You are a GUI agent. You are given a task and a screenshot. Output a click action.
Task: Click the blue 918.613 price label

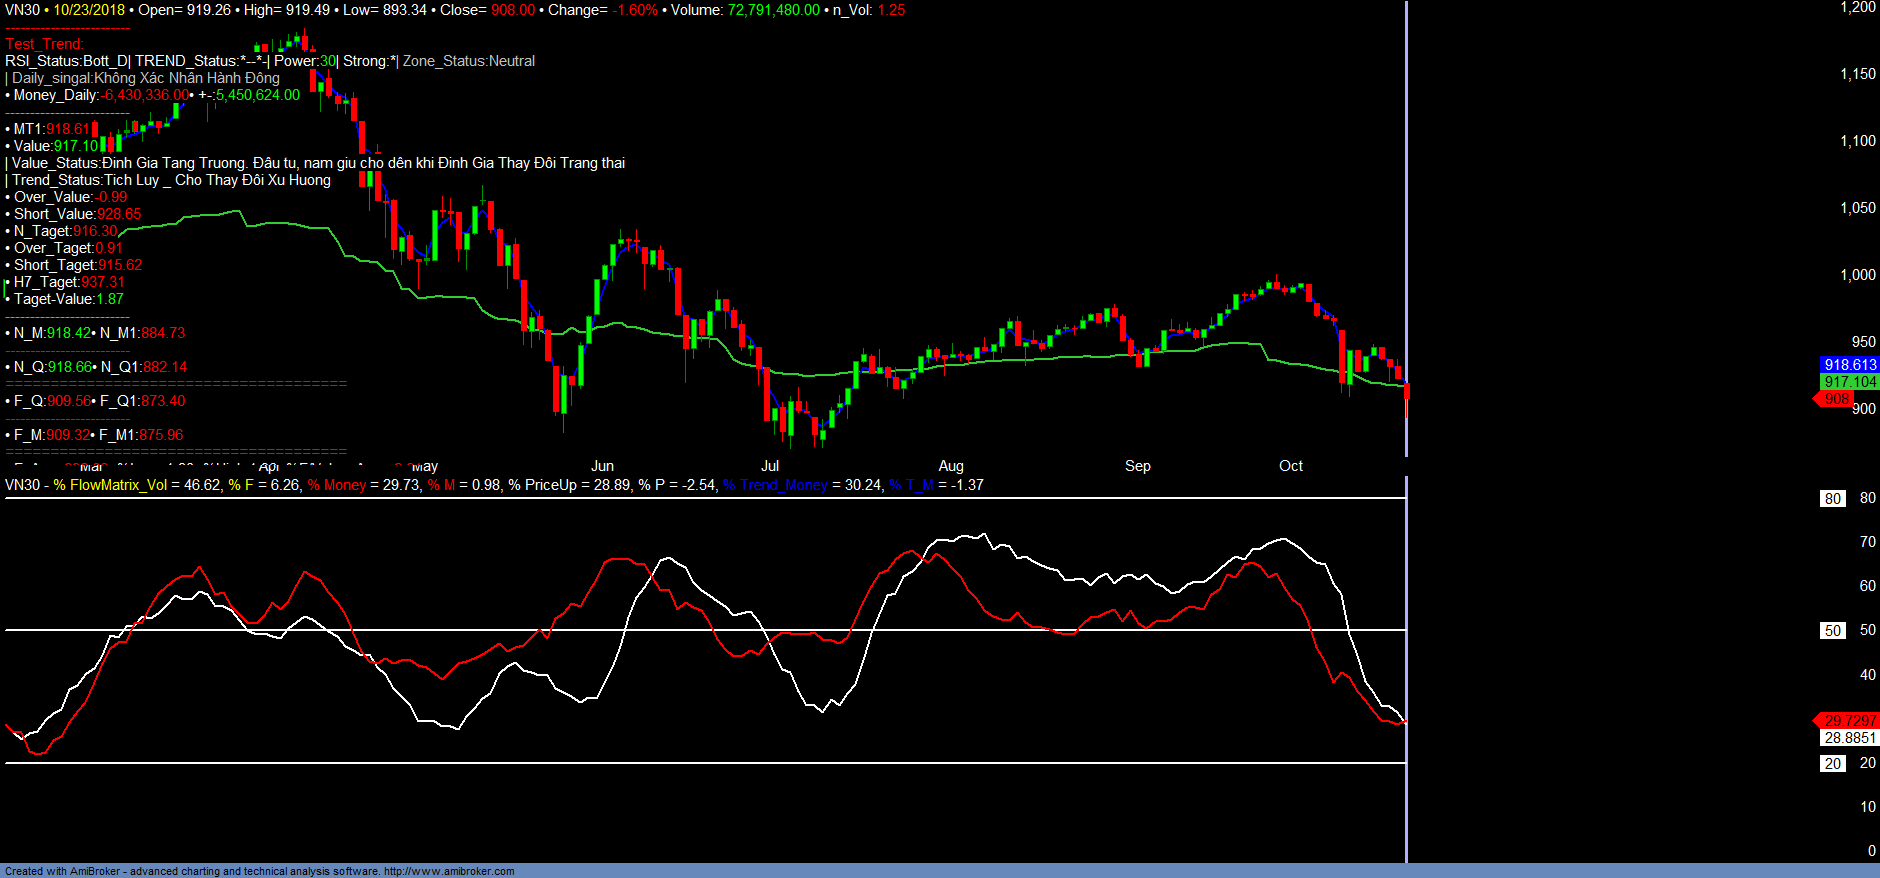coord(1849,365)
